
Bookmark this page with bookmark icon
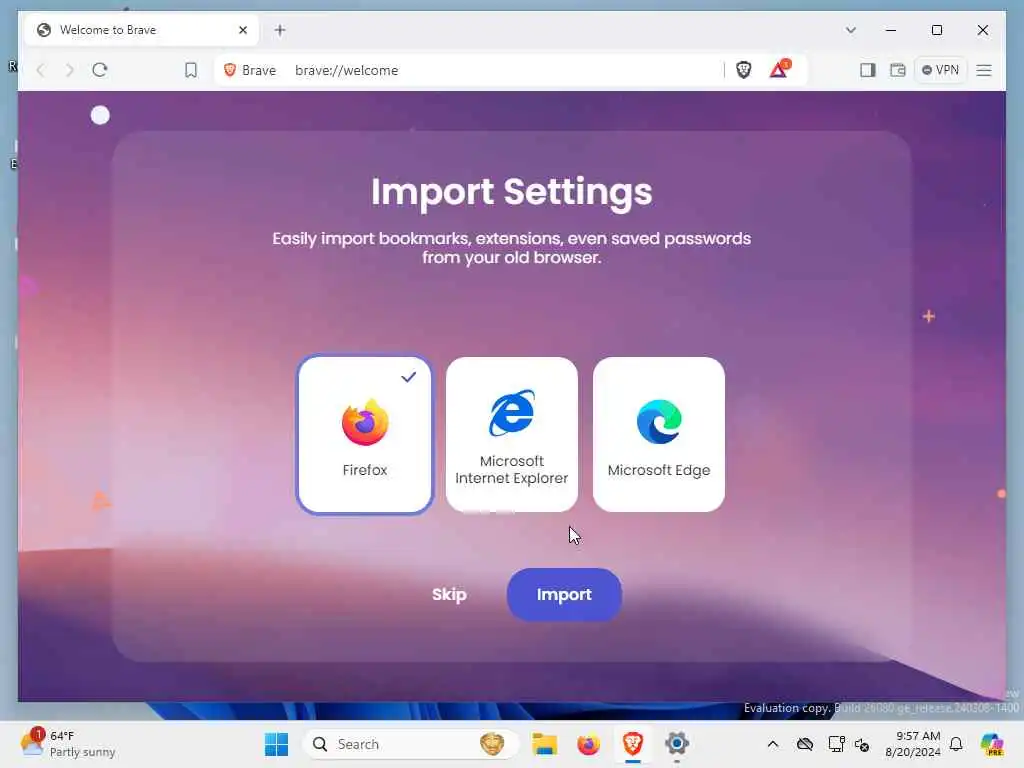pyautogui.click(x=191, y=70)
